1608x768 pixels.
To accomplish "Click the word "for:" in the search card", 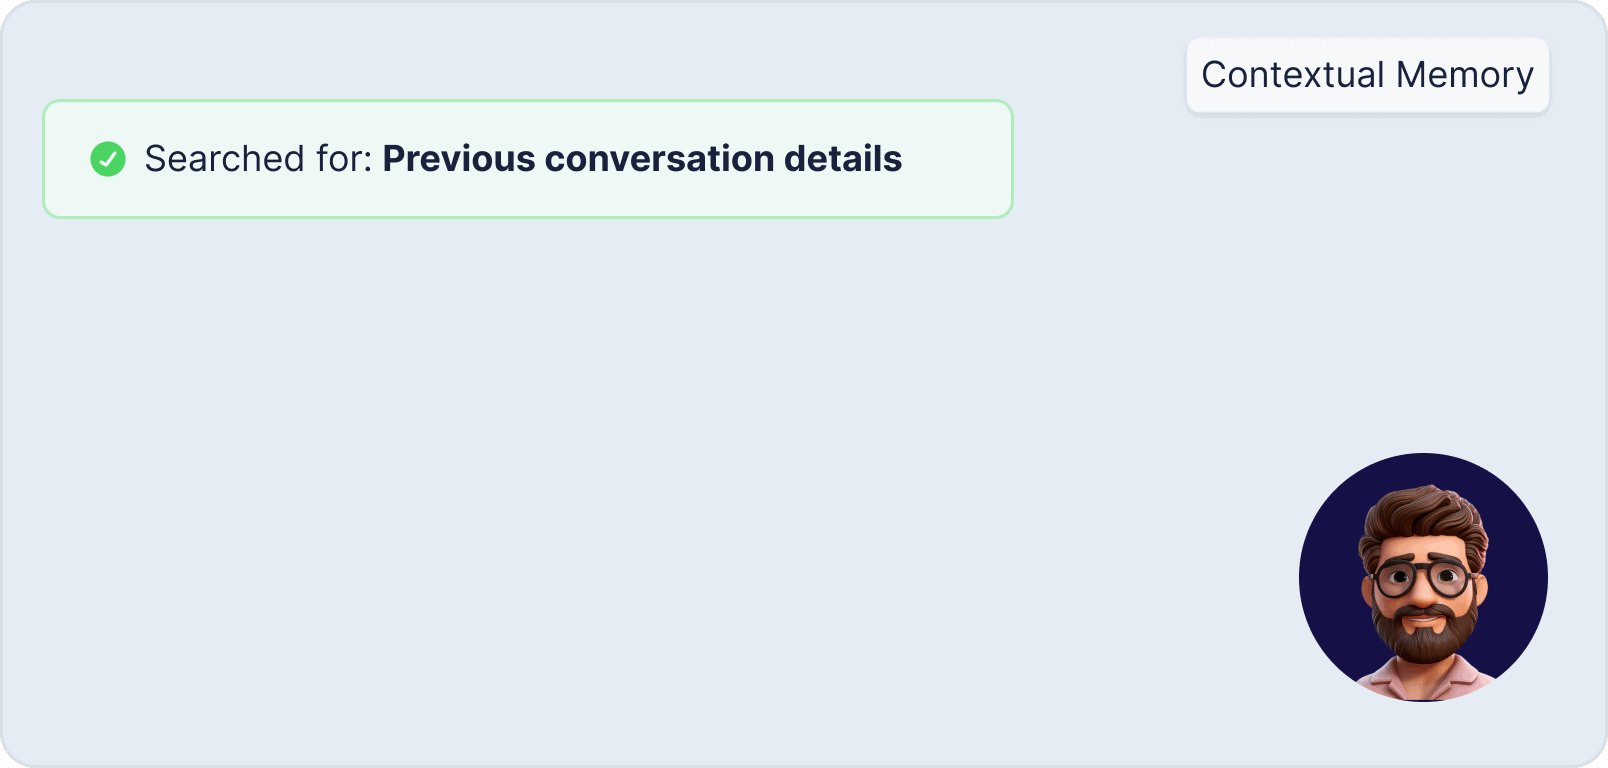I will (x=344, y=159).
